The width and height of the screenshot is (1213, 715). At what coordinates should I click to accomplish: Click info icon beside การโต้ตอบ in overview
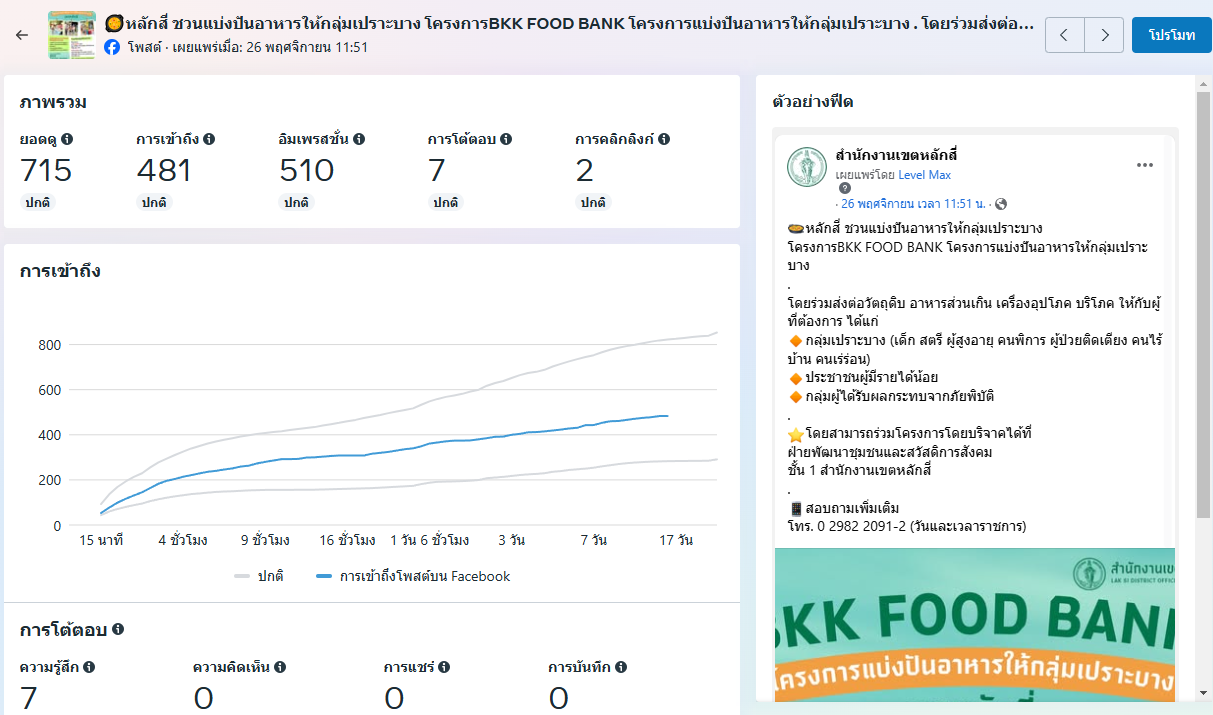click(506, 139)
